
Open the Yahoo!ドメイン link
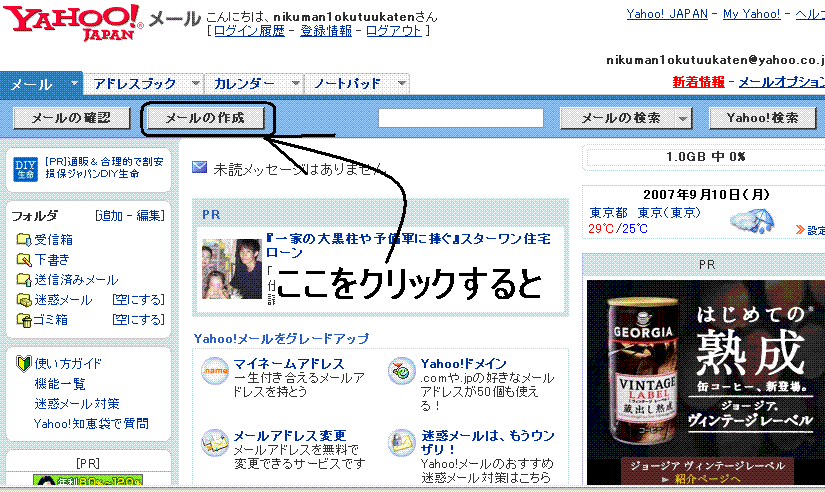[464, 364]
